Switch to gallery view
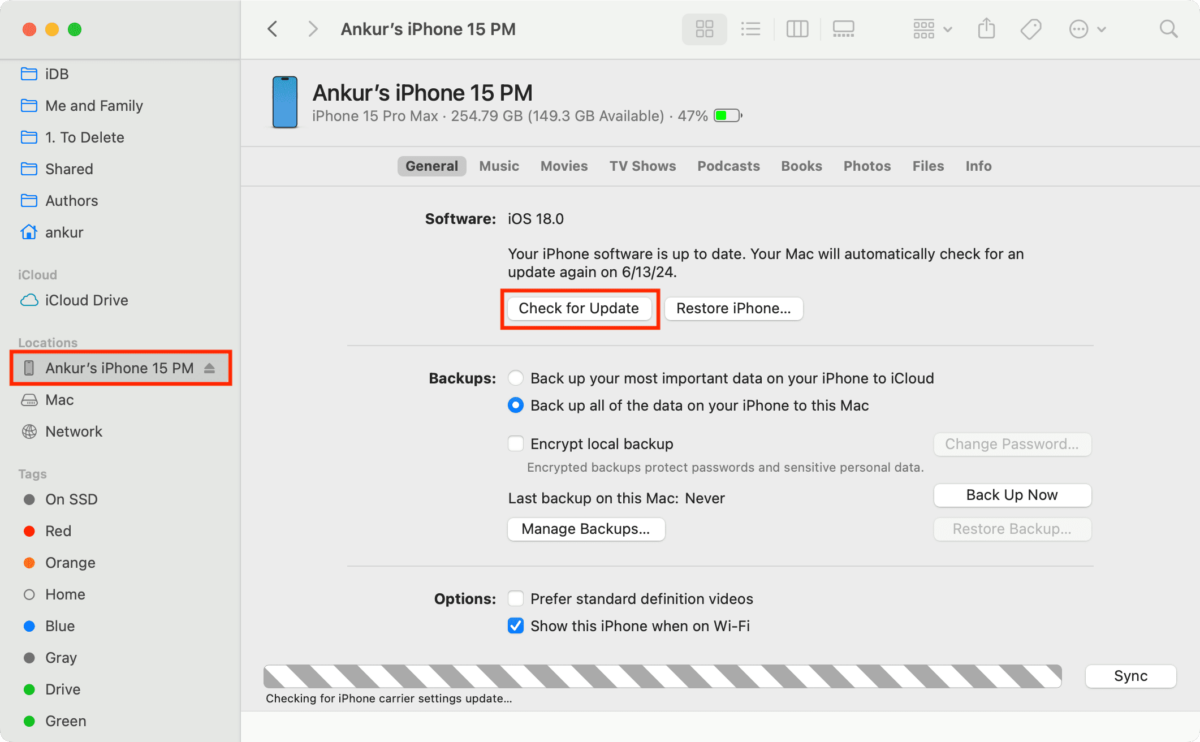1200x742 pixels. [x=843, y=29]
